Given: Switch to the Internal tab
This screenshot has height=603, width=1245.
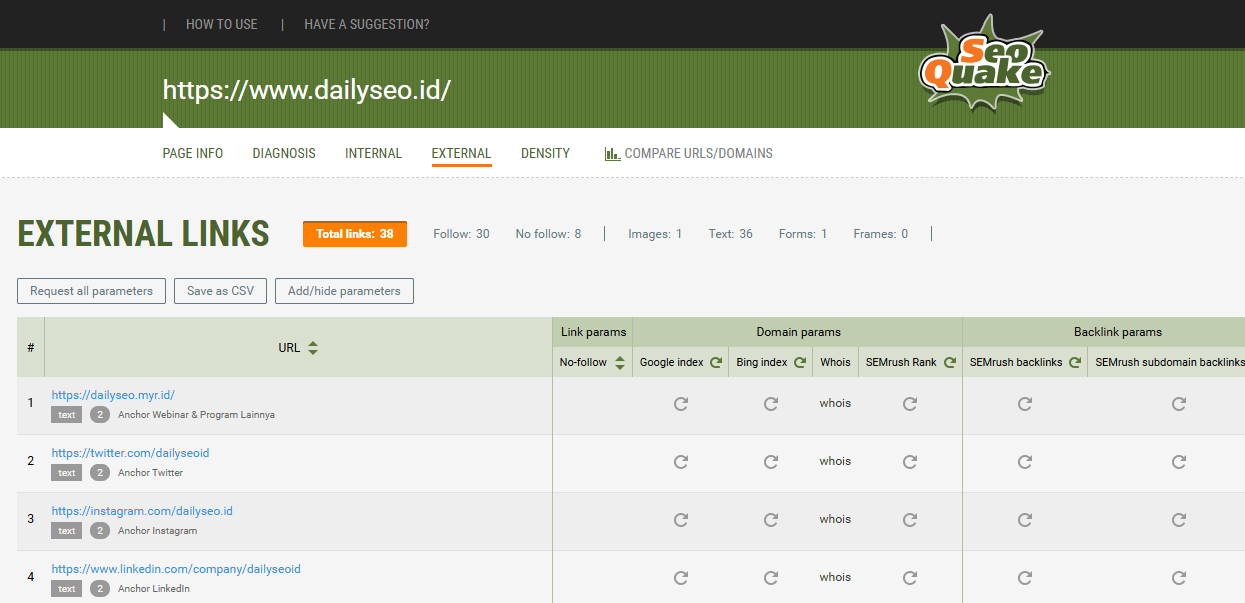Looking at the screenshot, I should pos(373,153).
